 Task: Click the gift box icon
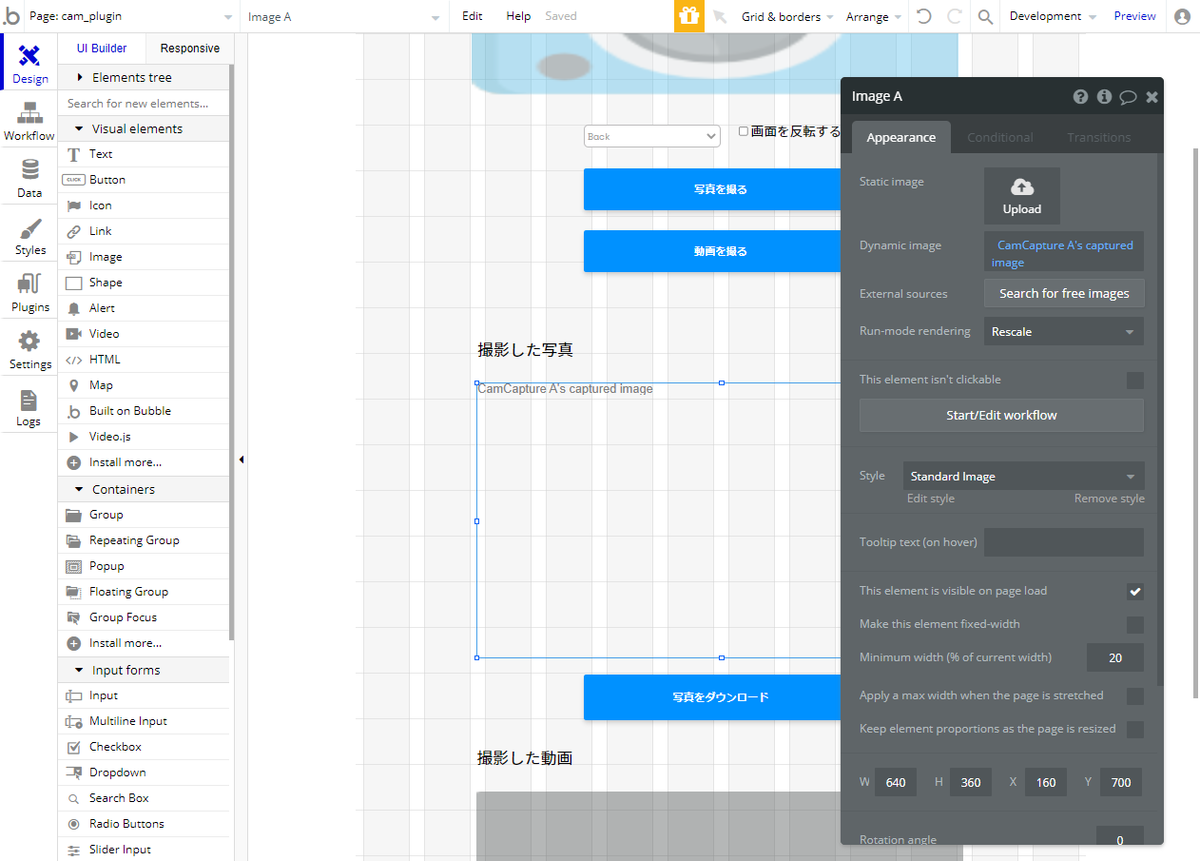point(689,16)
